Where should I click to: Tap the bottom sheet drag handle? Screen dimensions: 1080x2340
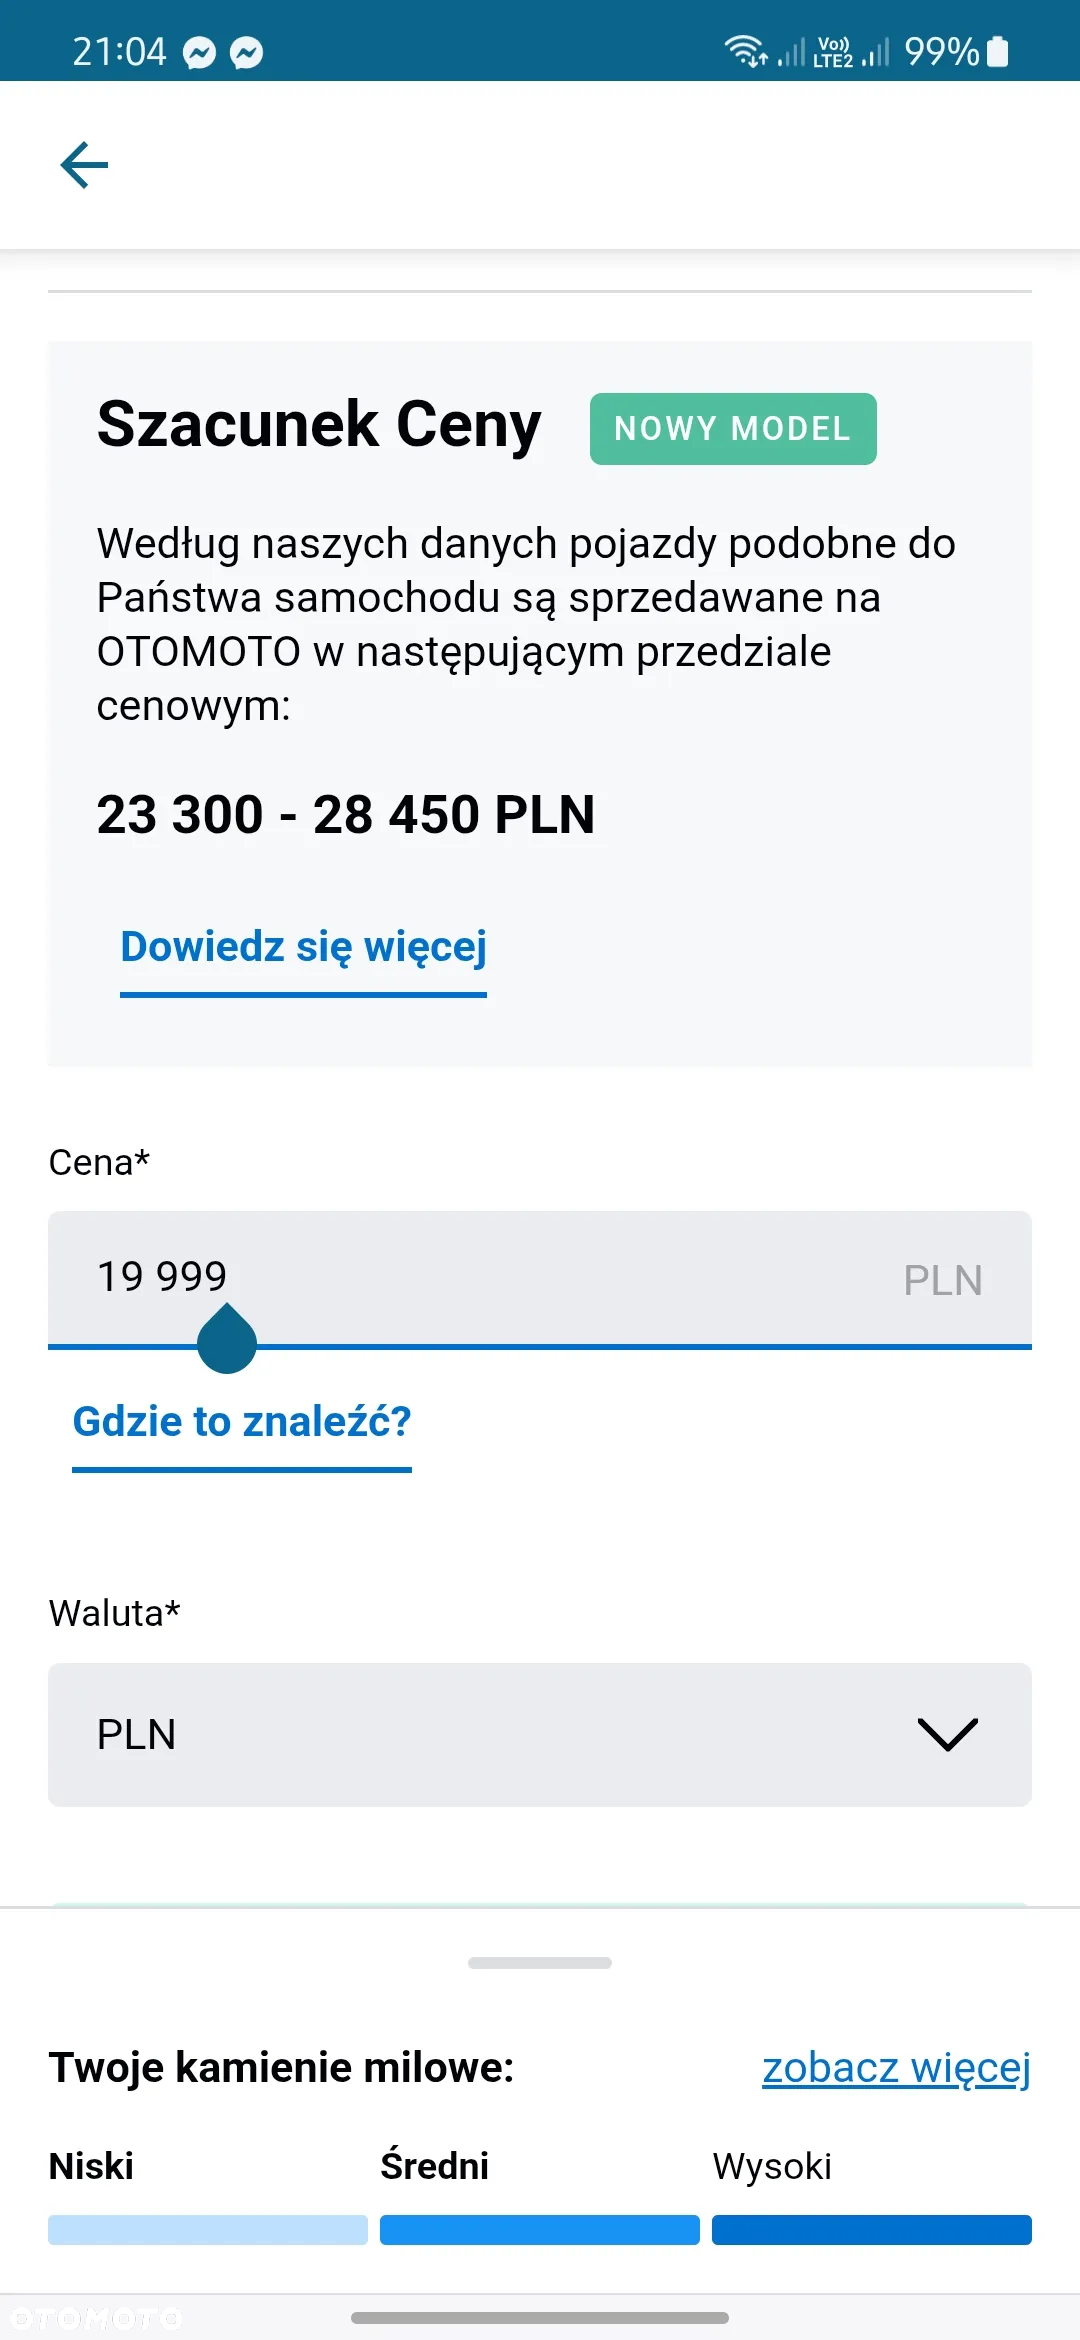(540, 1963)
